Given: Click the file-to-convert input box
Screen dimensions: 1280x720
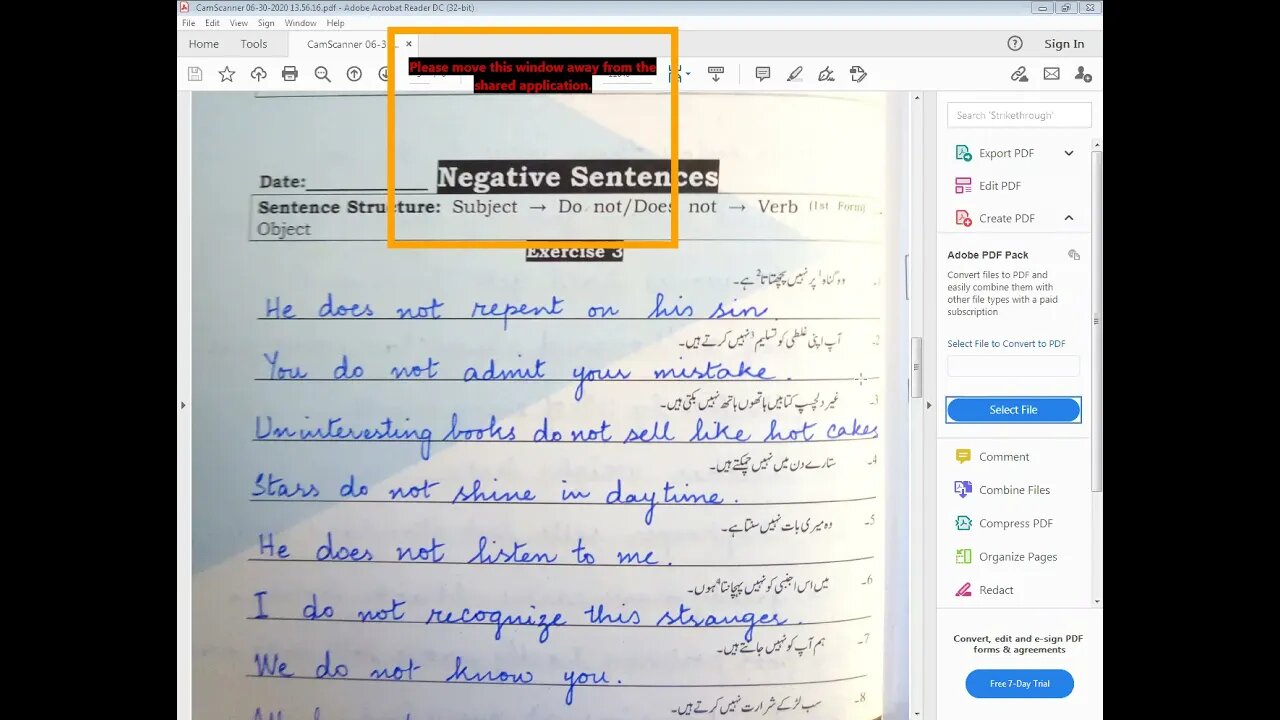Looking at the screenshot, I should point(1013,366).
